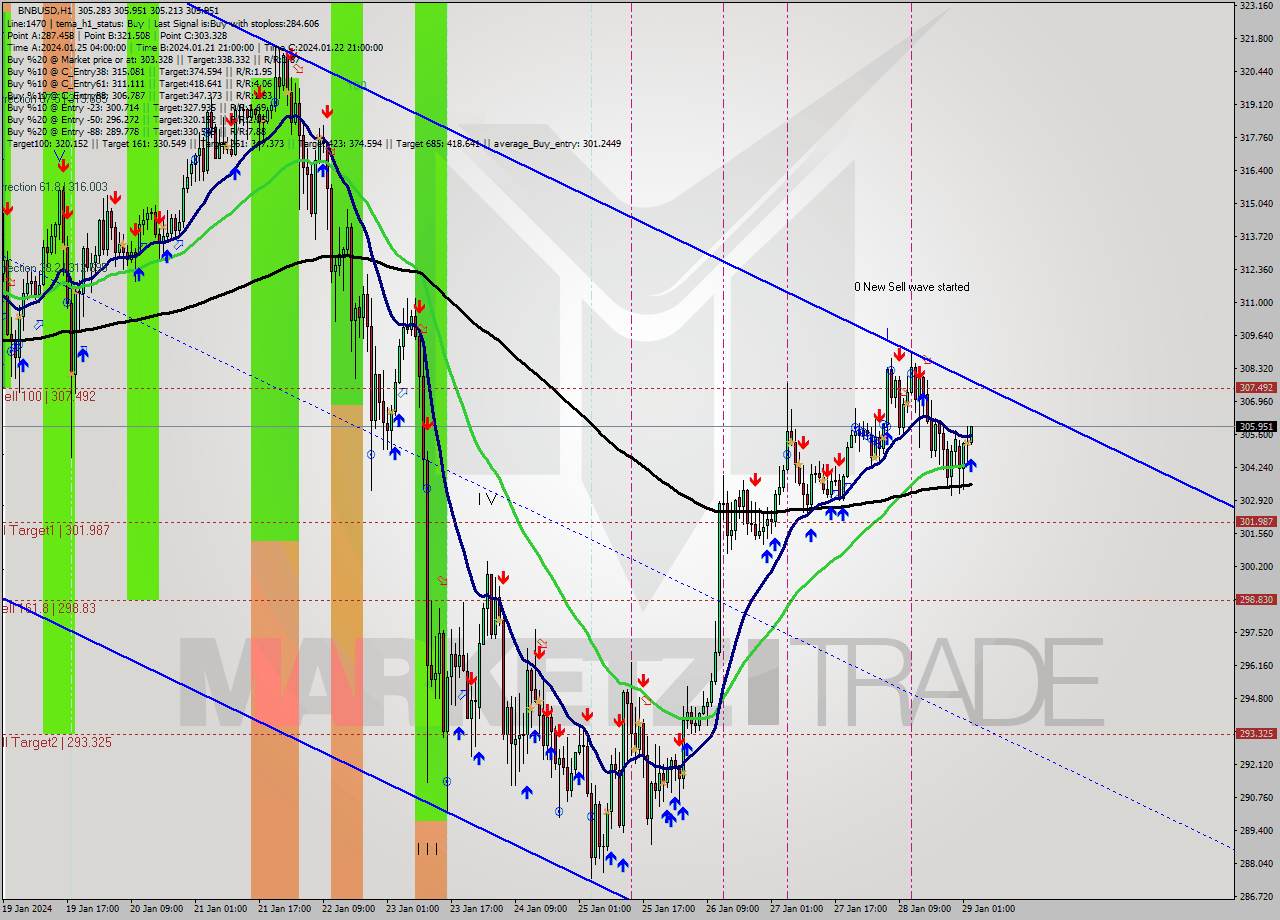Click the 'I V' wave label
The height and width of the screenshot is (920, 1280).
tap(487, 498)
